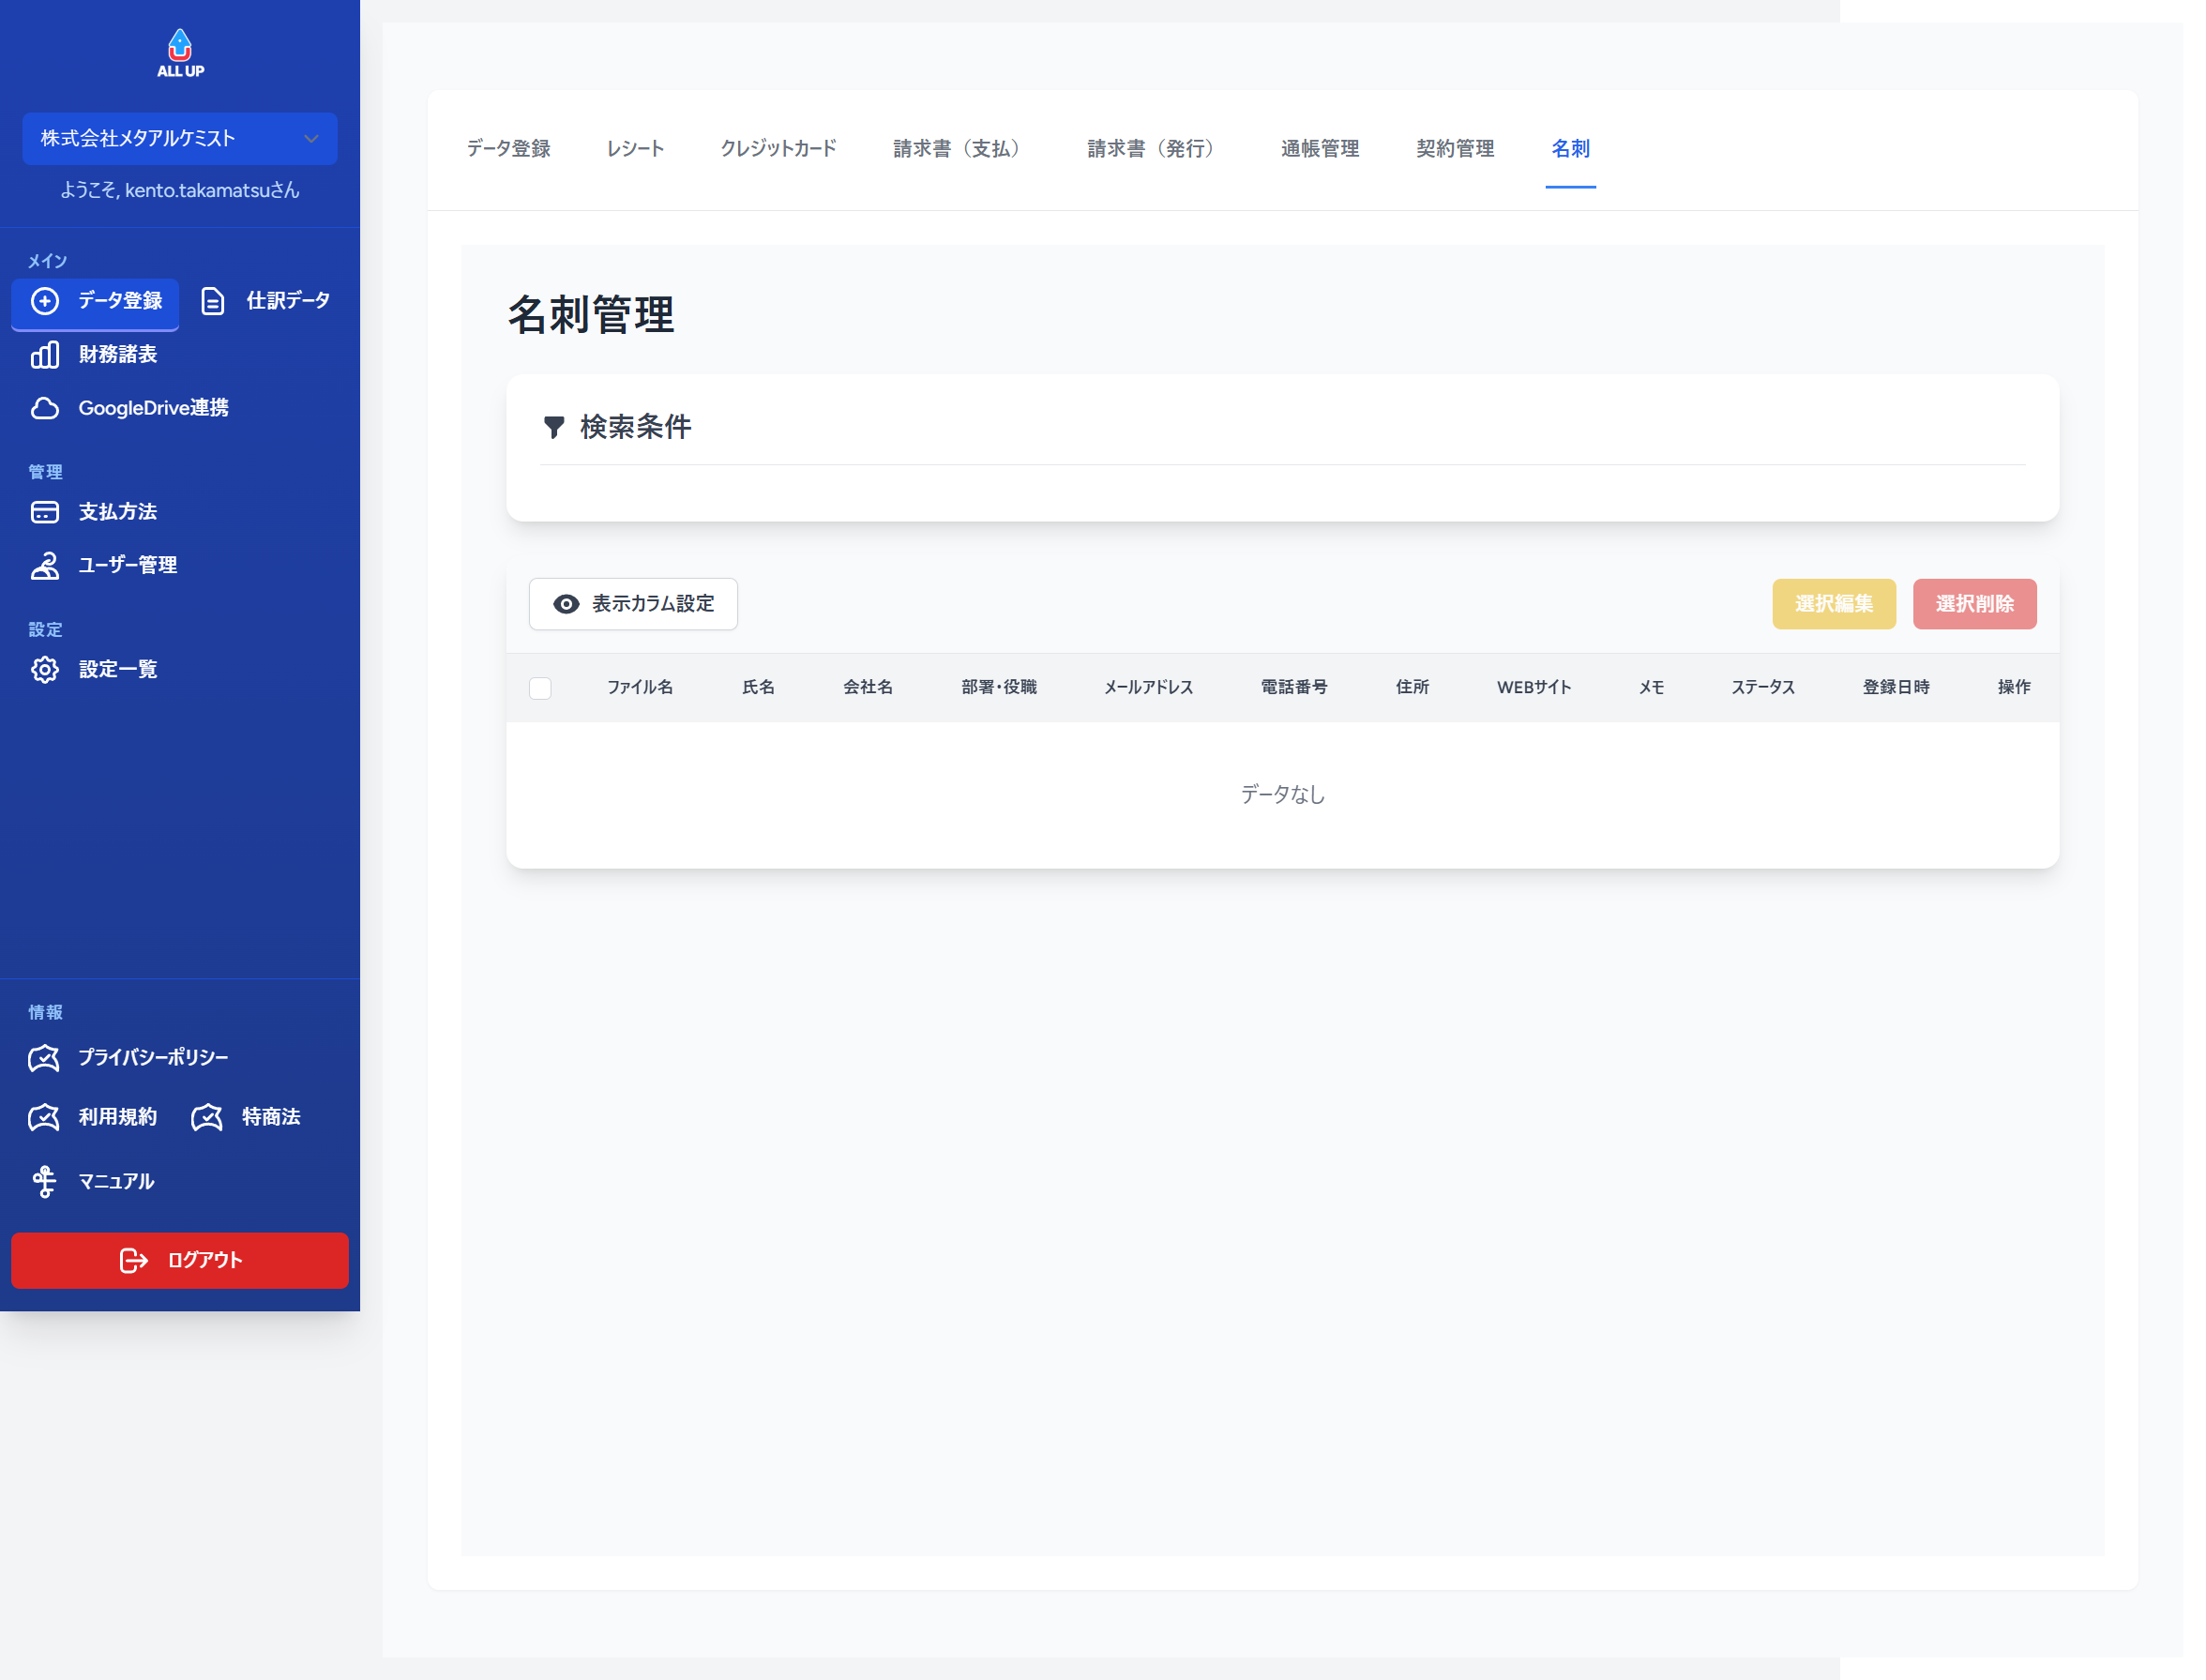Image resolution: width=2206 pixels, height=1680 pixels.
Task: Go to 支払方法 management
Action: (94, 512)
